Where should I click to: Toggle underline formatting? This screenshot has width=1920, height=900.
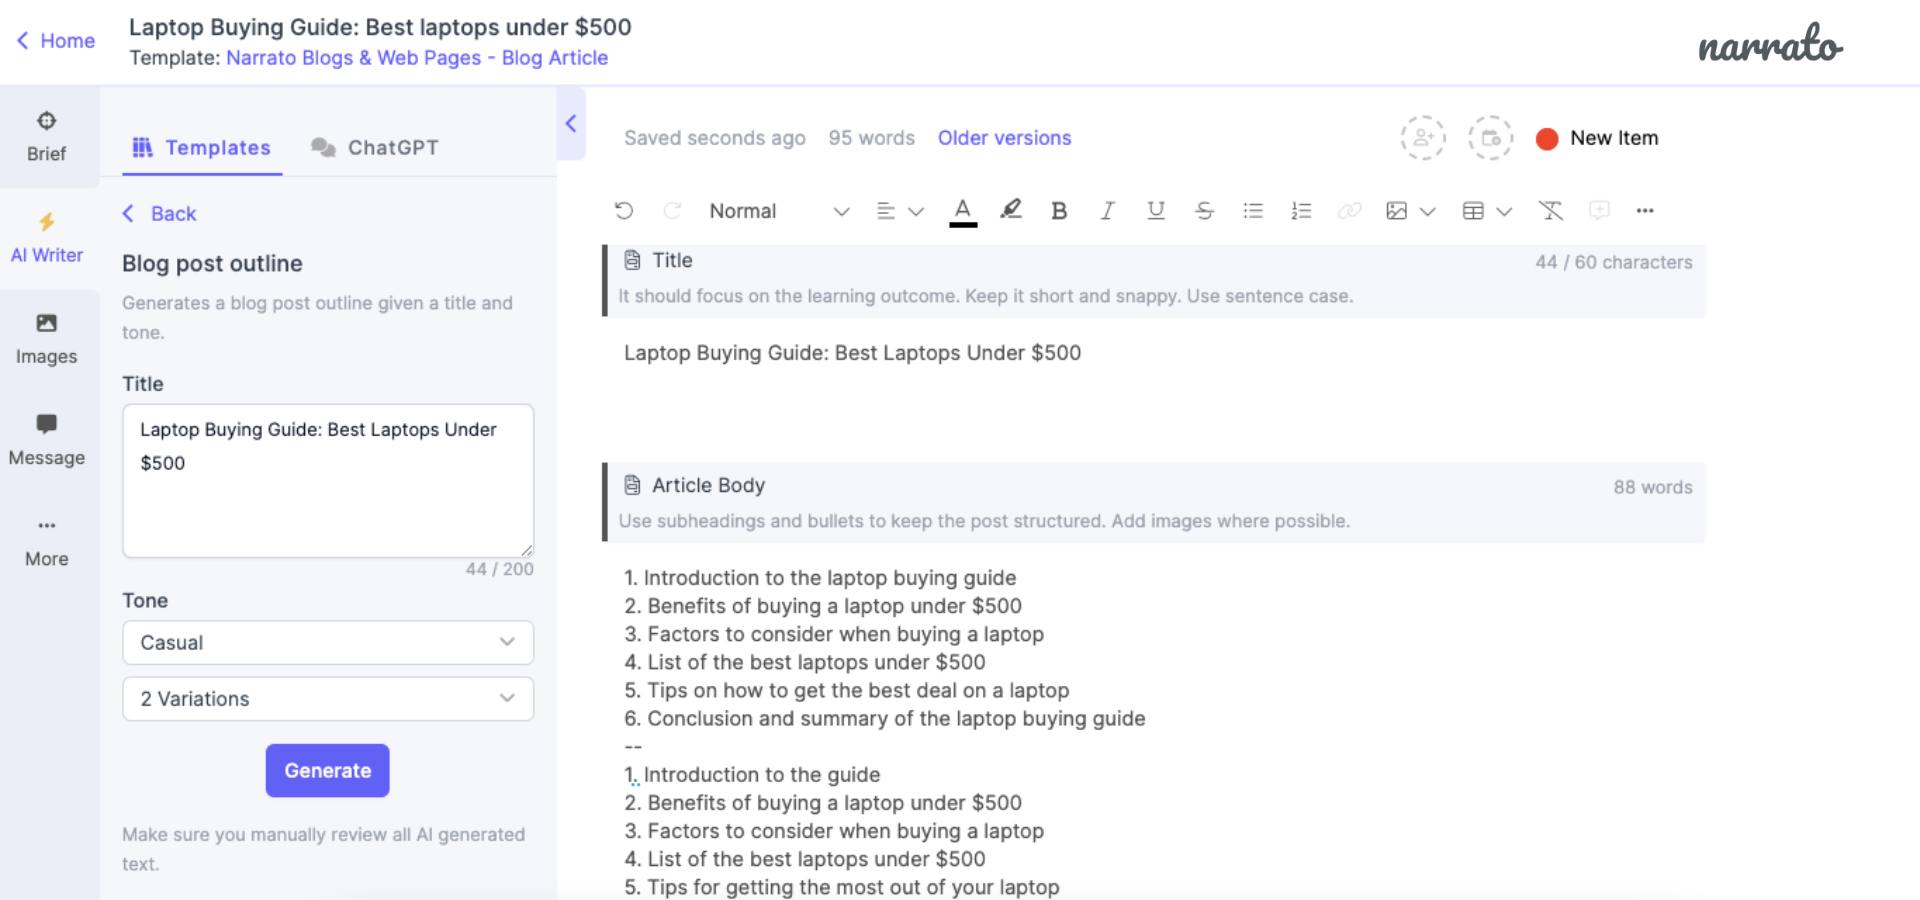point(1156,211)
